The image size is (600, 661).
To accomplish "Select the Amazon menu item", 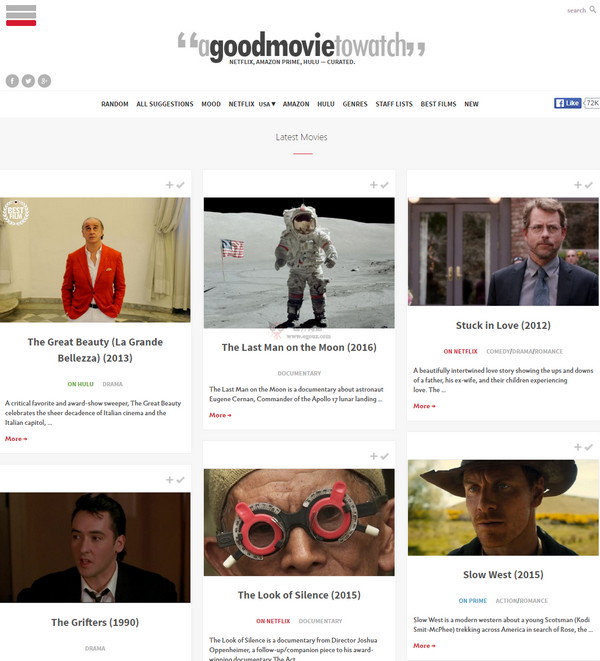I will (x=296, y=104).
